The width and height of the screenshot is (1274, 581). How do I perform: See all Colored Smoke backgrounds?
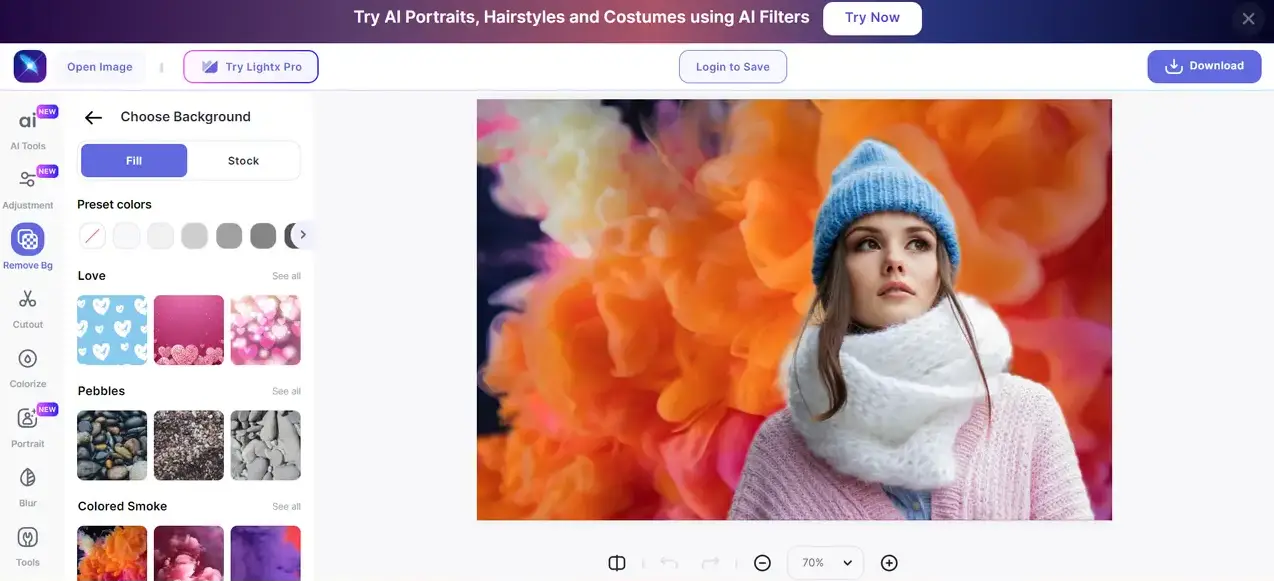point(287,507)
